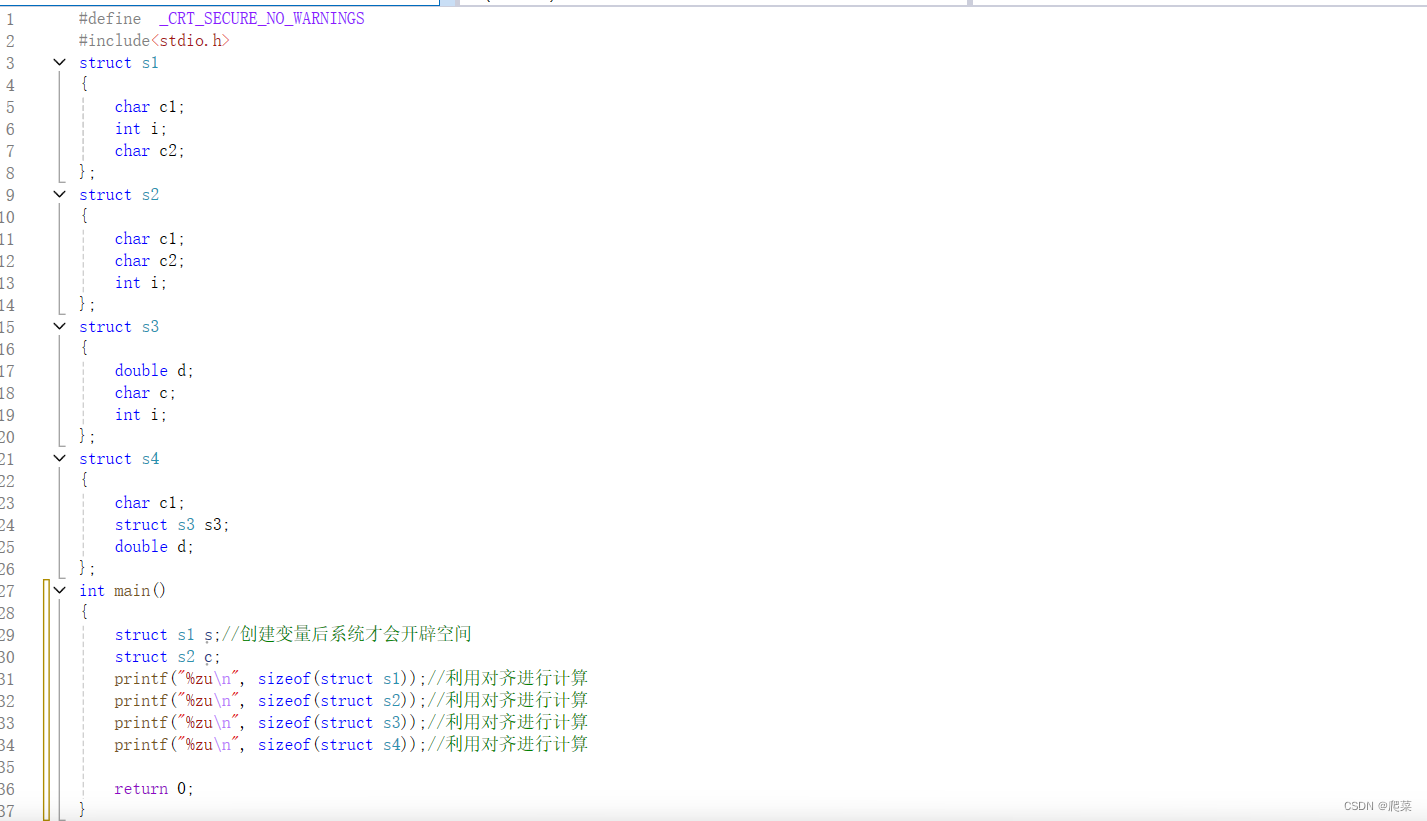Click printf line with sizeof(struct s1)

[351, 678]
